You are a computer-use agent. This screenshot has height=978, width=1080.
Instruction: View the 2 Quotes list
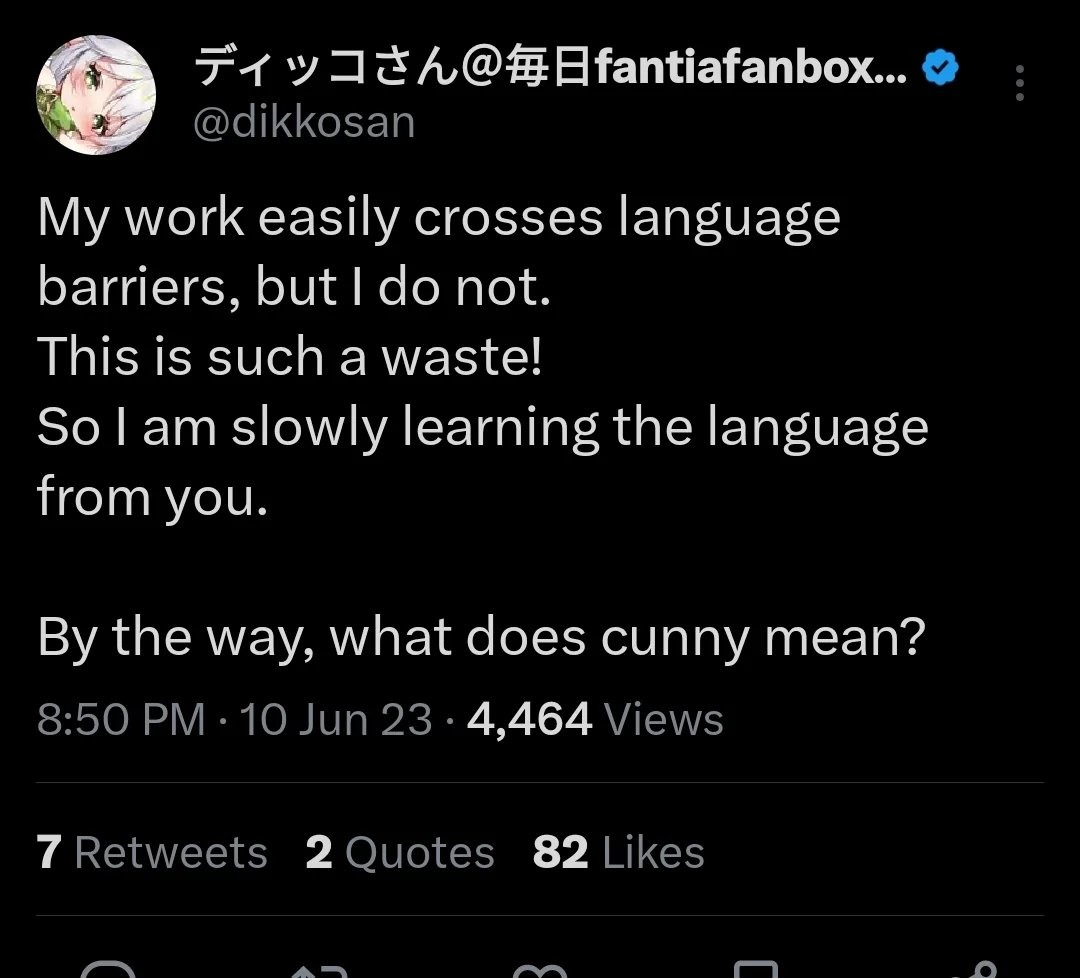click(x=400, y=853)
